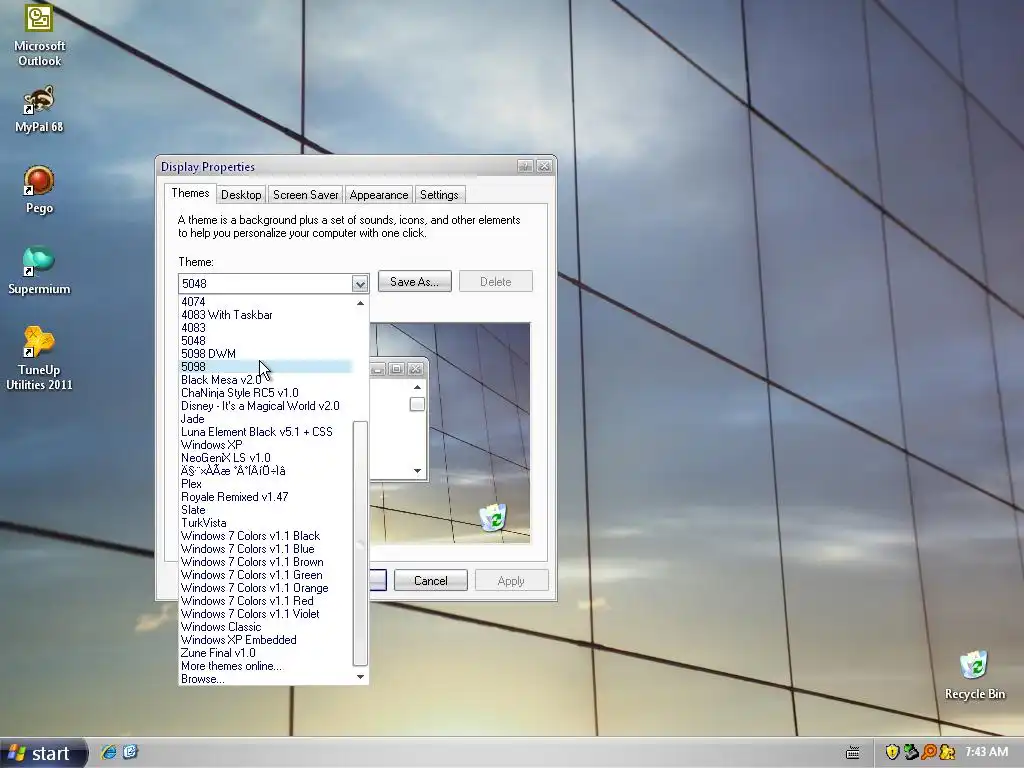The image size is (1024, 768).
Task: Click the disabled Apply button
Action: [x=511, y=581]
